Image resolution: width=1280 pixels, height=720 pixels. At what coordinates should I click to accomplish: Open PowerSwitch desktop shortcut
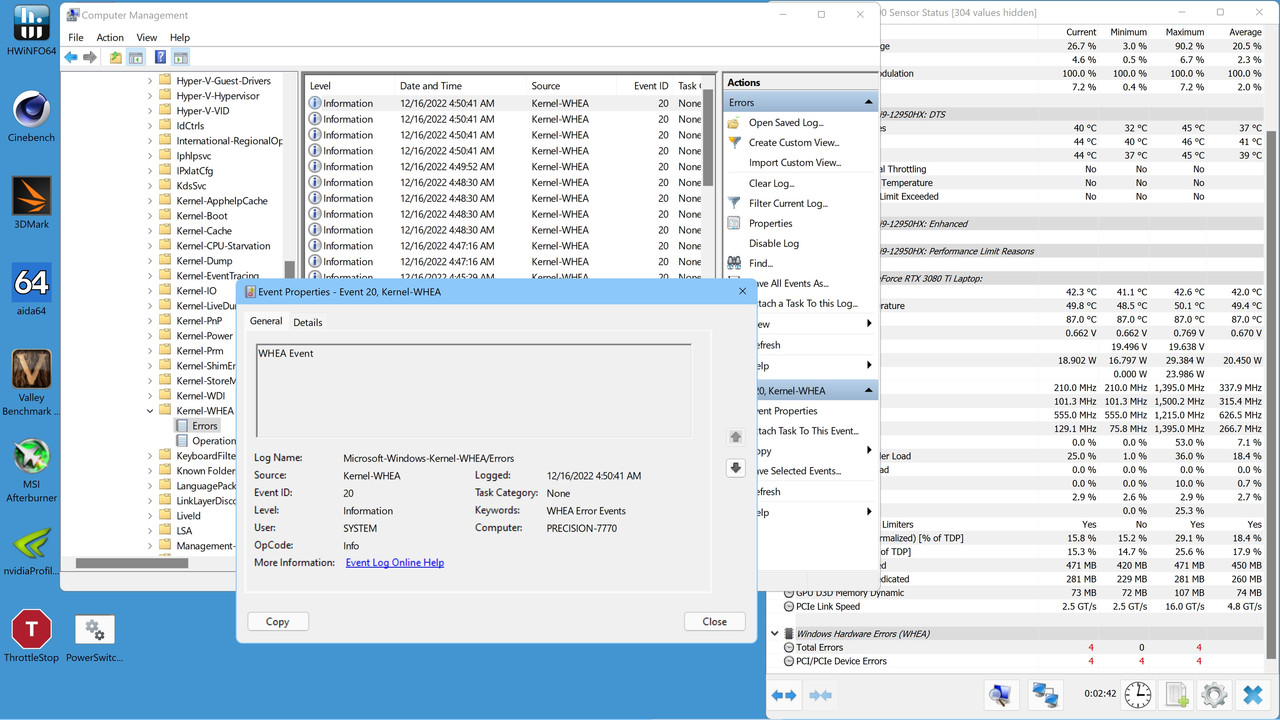94,638
